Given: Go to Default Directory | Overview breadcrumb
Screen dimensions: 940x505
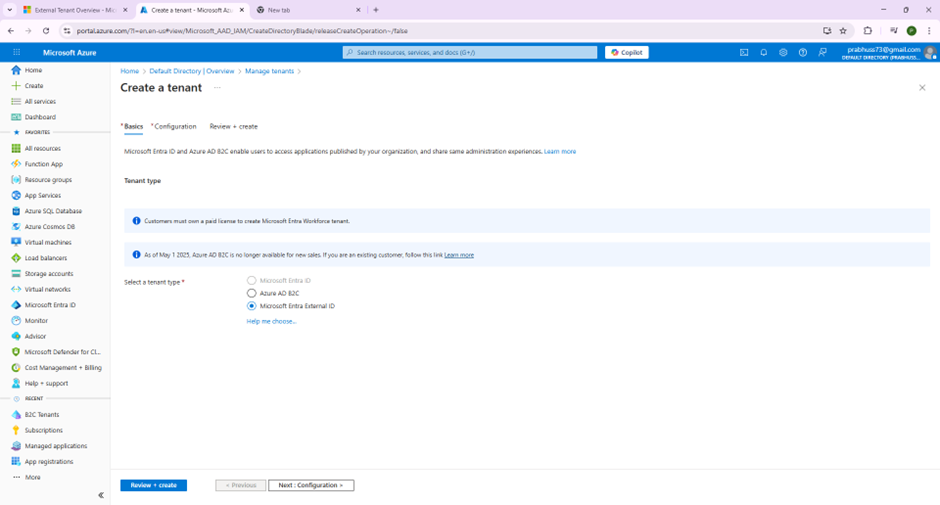Looking at the screenshot, I should click(x=192, y=71).
